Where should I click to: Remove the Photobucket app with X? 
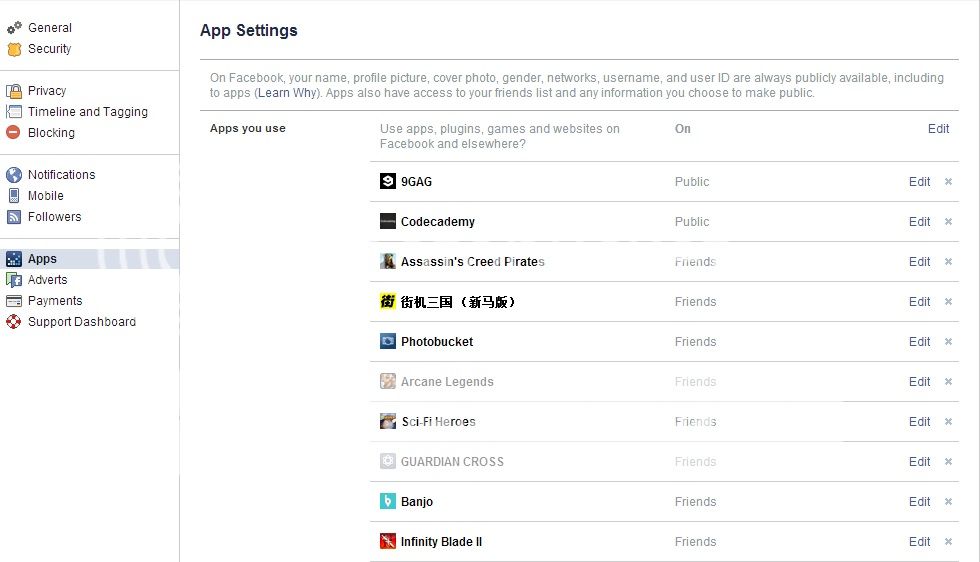[x=948, y=341]
